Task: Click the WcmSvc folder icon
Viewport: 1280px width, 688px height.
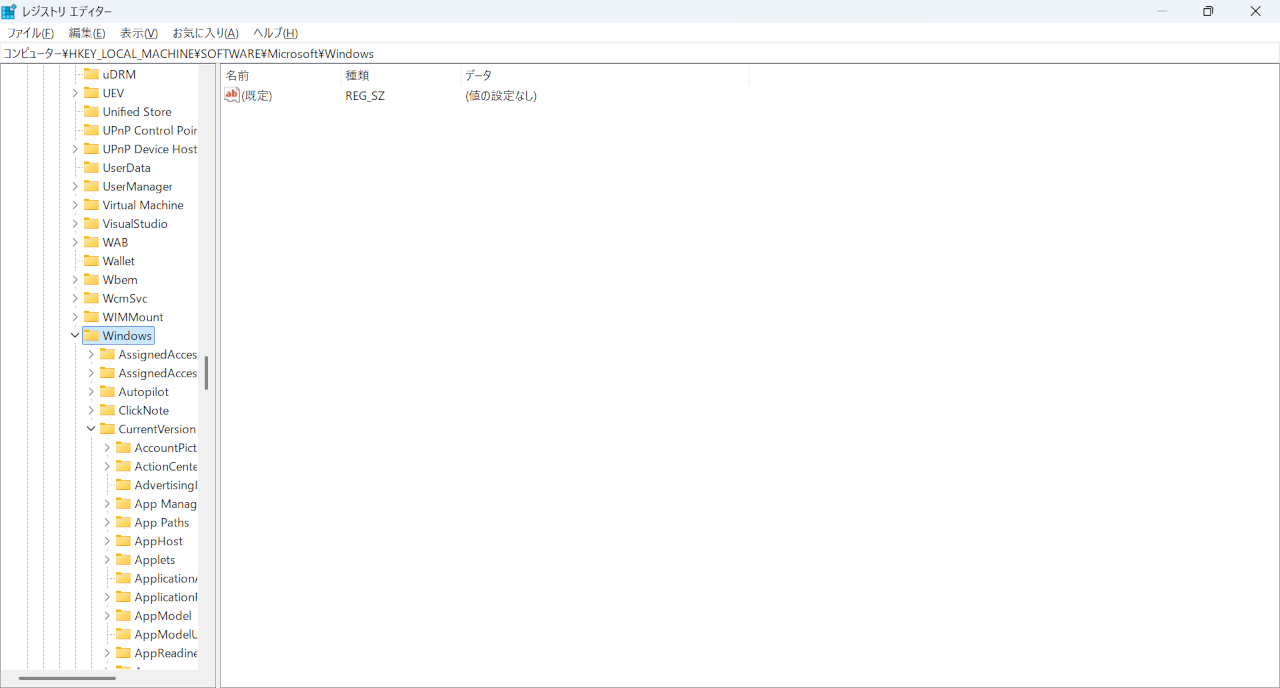Action: [x=91, y=298]
